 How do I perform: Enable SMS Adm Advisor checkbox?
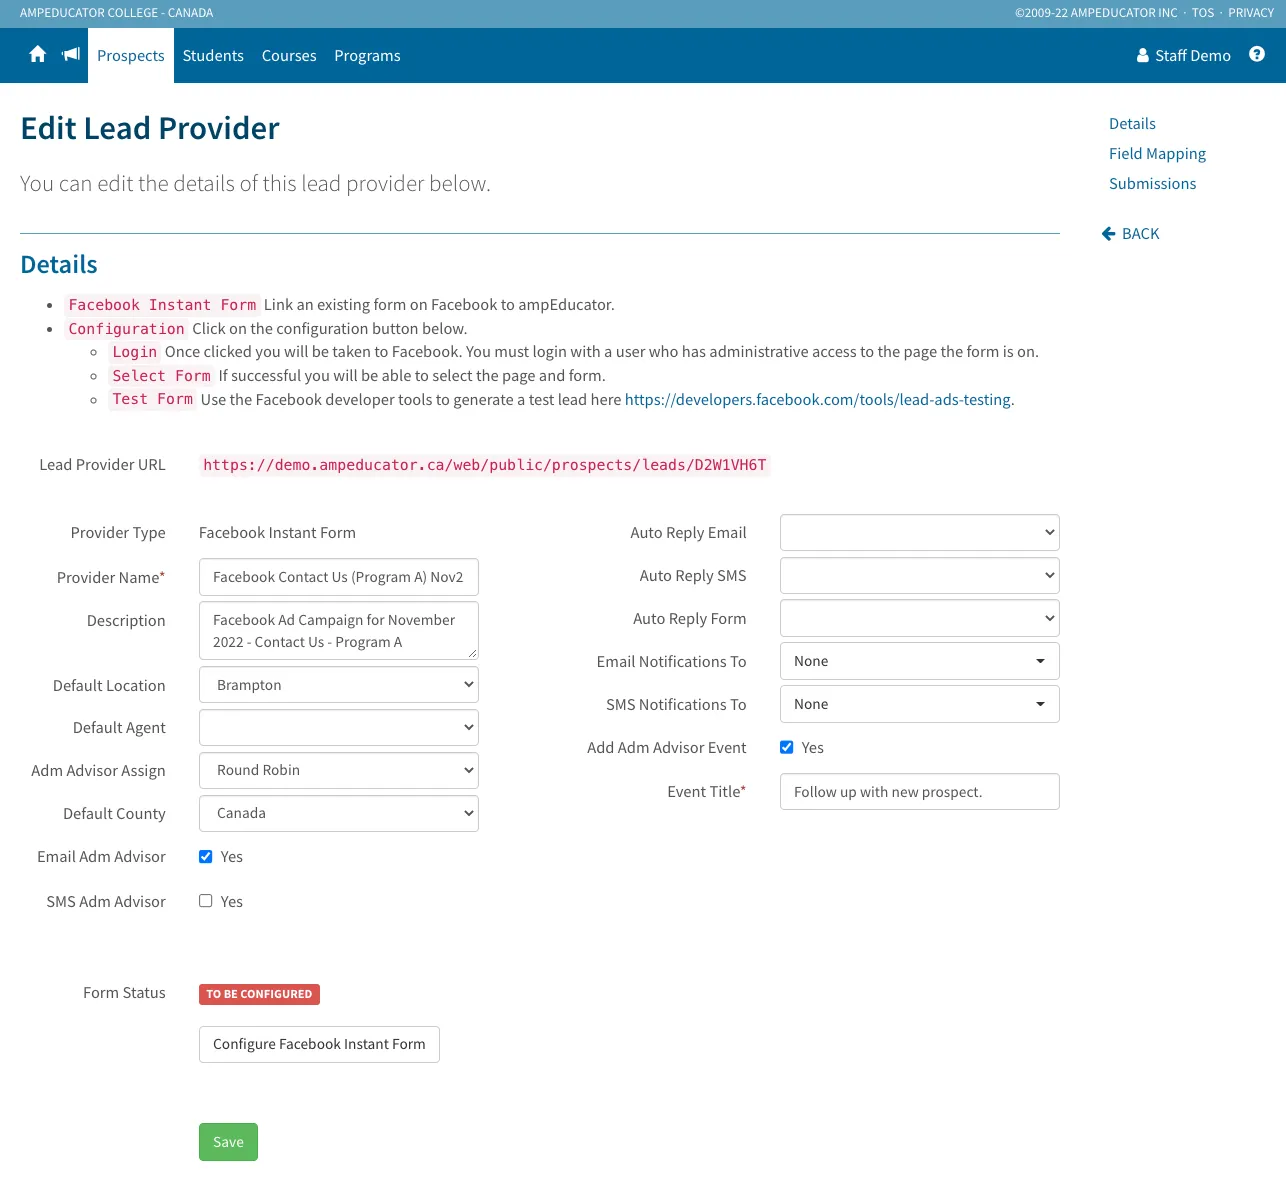(206, 901)
